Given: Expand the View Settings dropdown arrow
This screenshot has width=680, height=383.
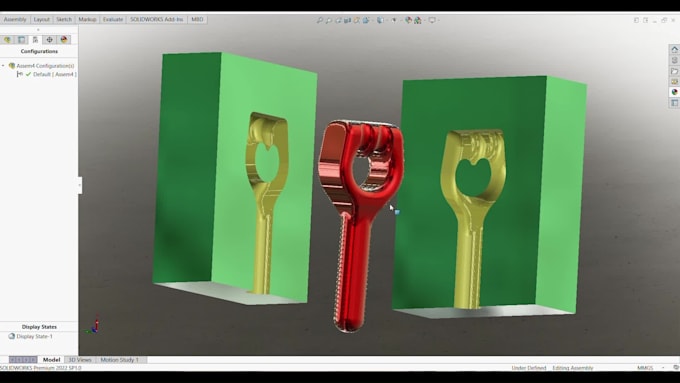Looking at the screenshot, I should coord(438,20).
